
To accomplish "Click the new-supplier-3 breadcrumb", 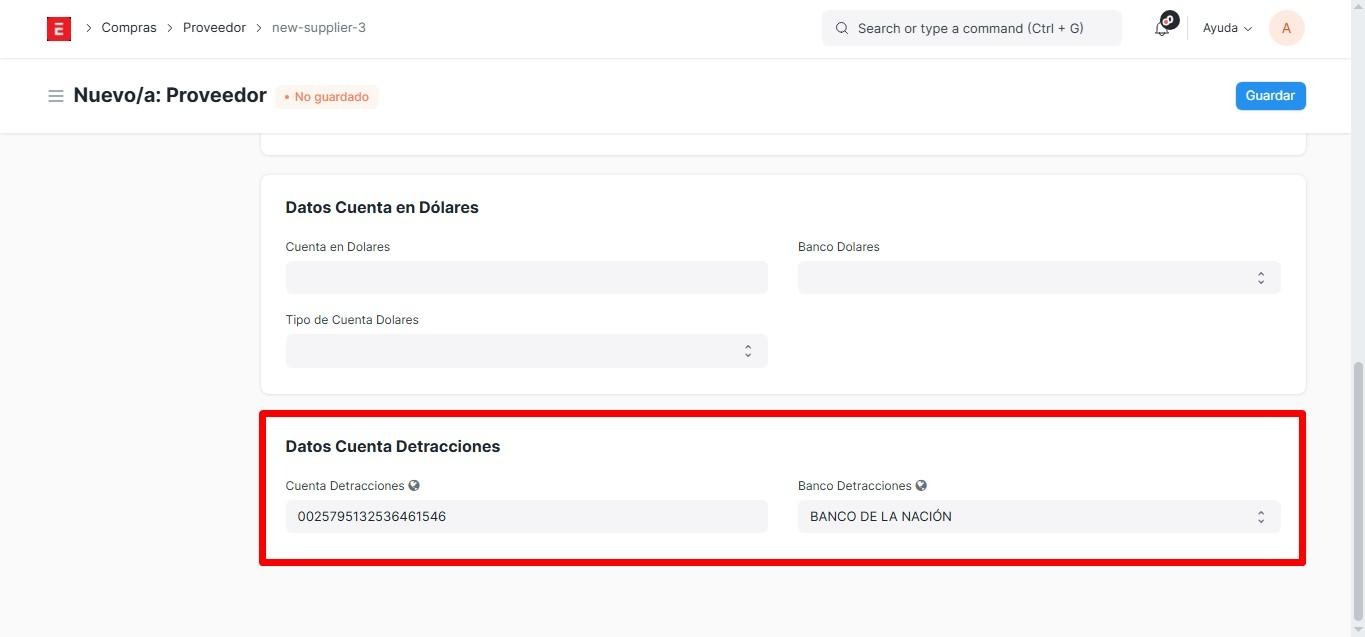I will point(319,28).
